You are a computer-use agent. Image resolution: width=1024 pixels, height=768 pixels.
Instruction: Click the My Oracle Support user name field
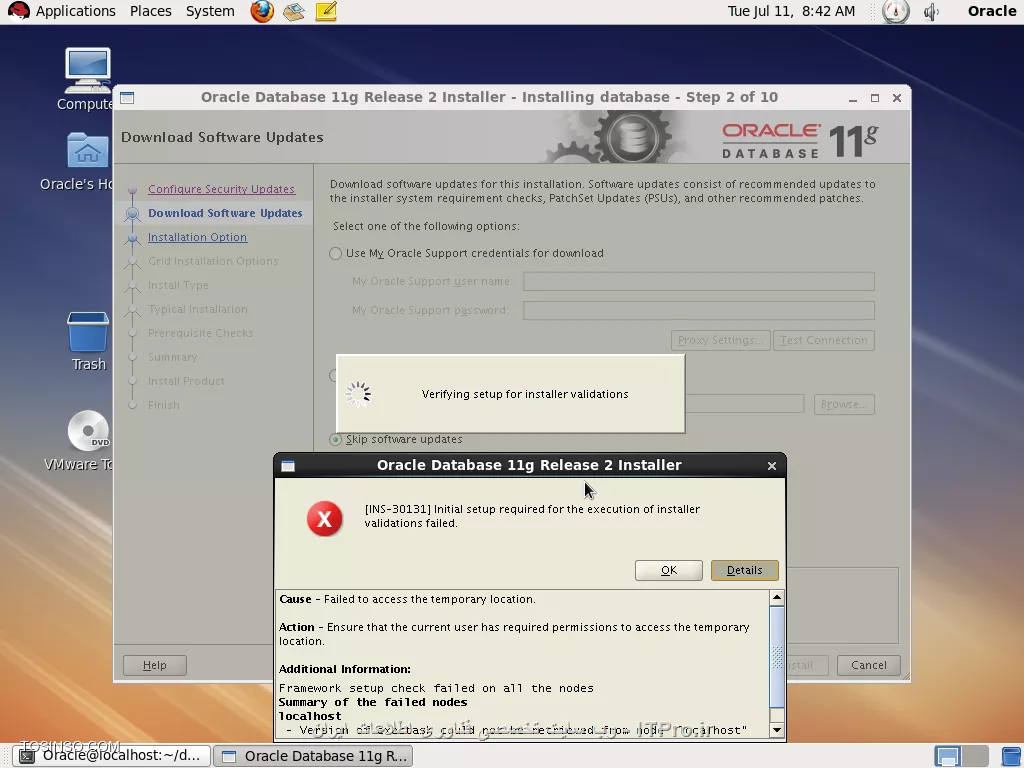click(x=699, y=281)
